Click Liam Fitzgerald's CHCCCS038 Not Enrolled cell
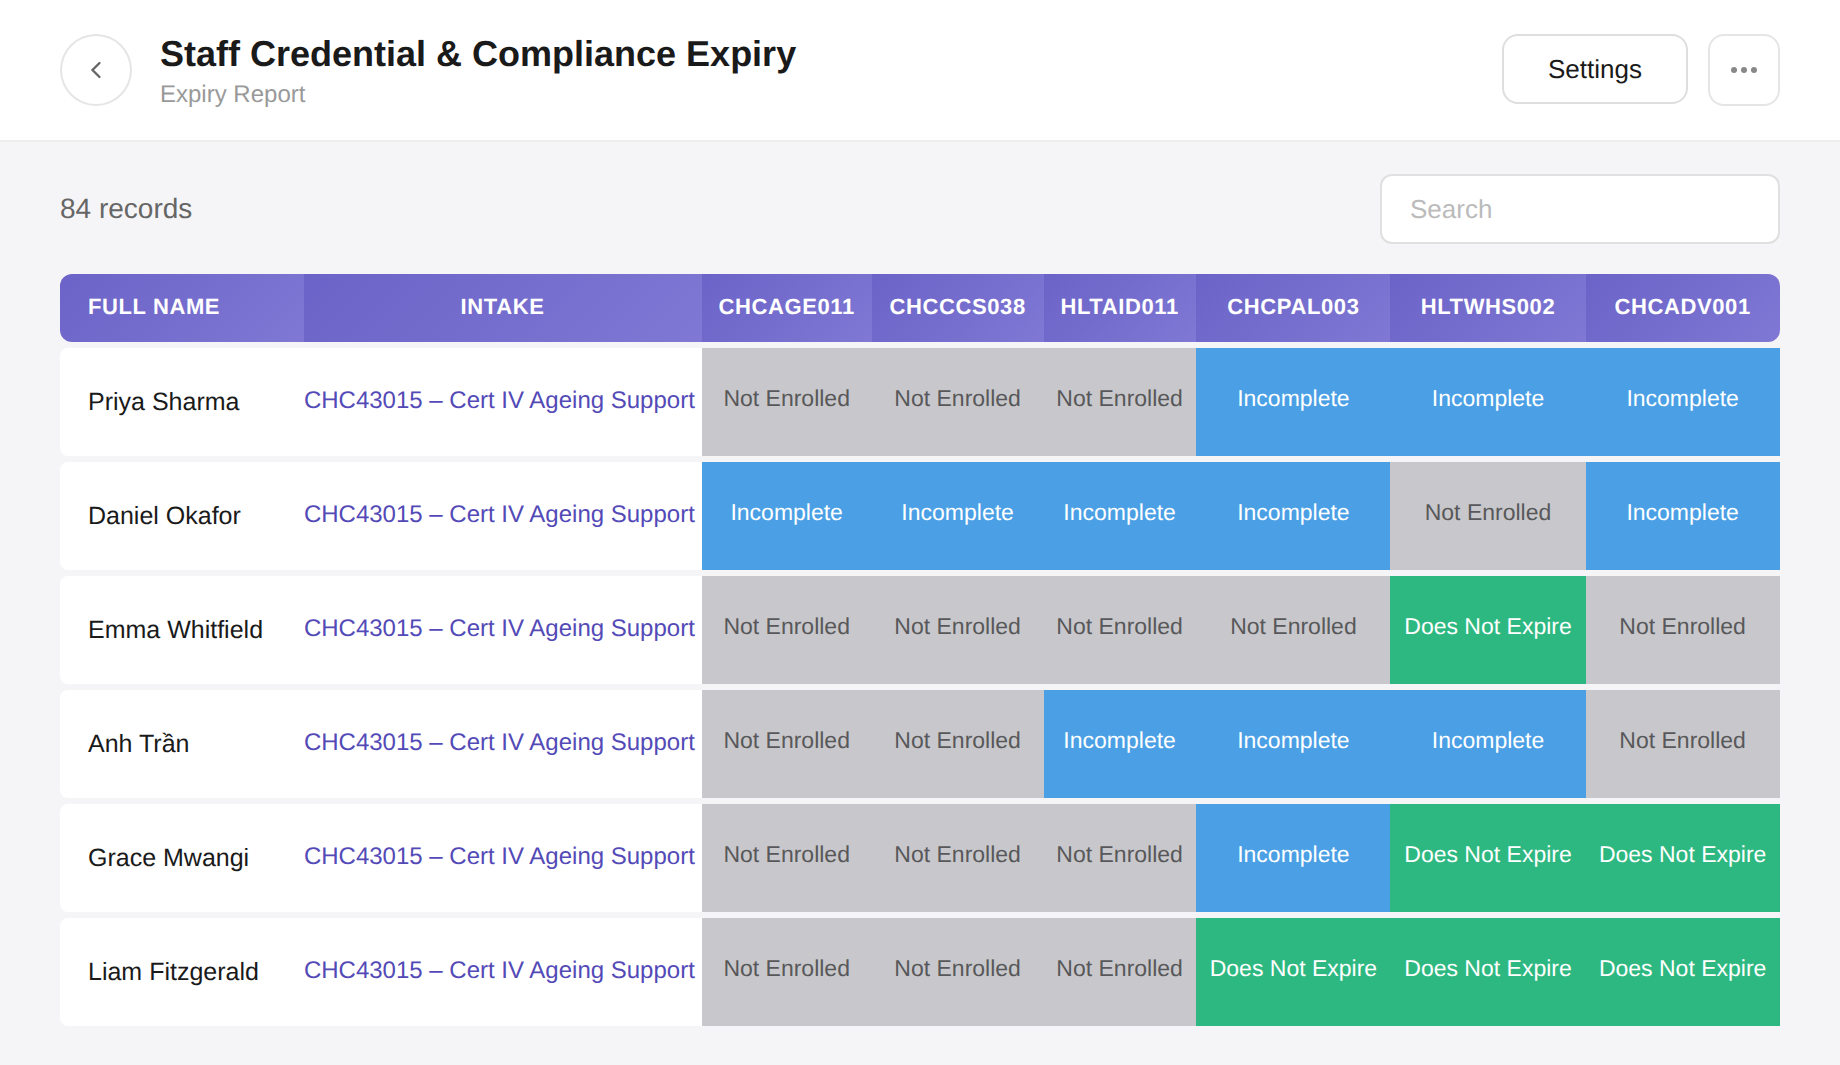 tap(957, 972)
